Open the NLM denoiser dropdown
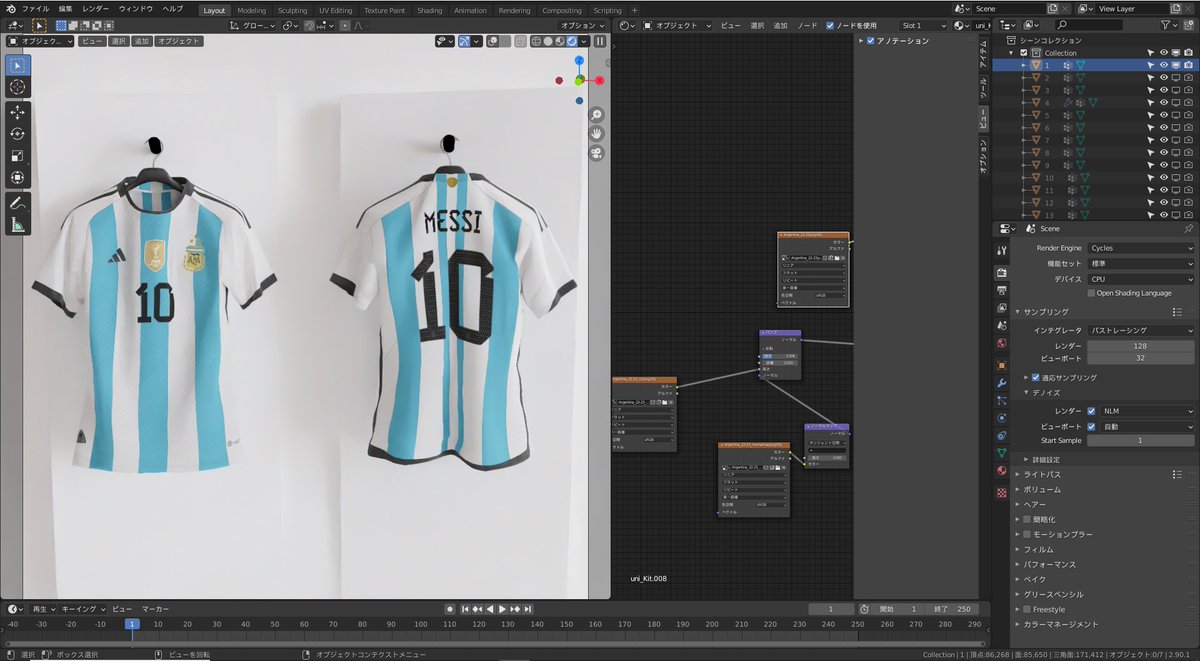 pos(1147,411)
